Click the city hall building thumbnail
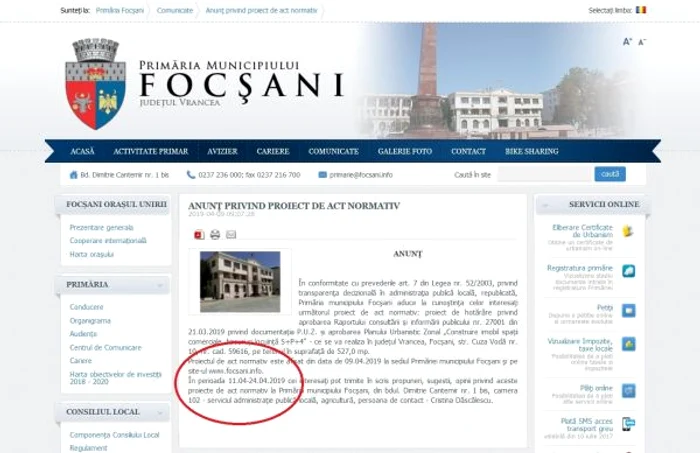The image size is (700, 453). pyautogui.click(x=240, y=282)
